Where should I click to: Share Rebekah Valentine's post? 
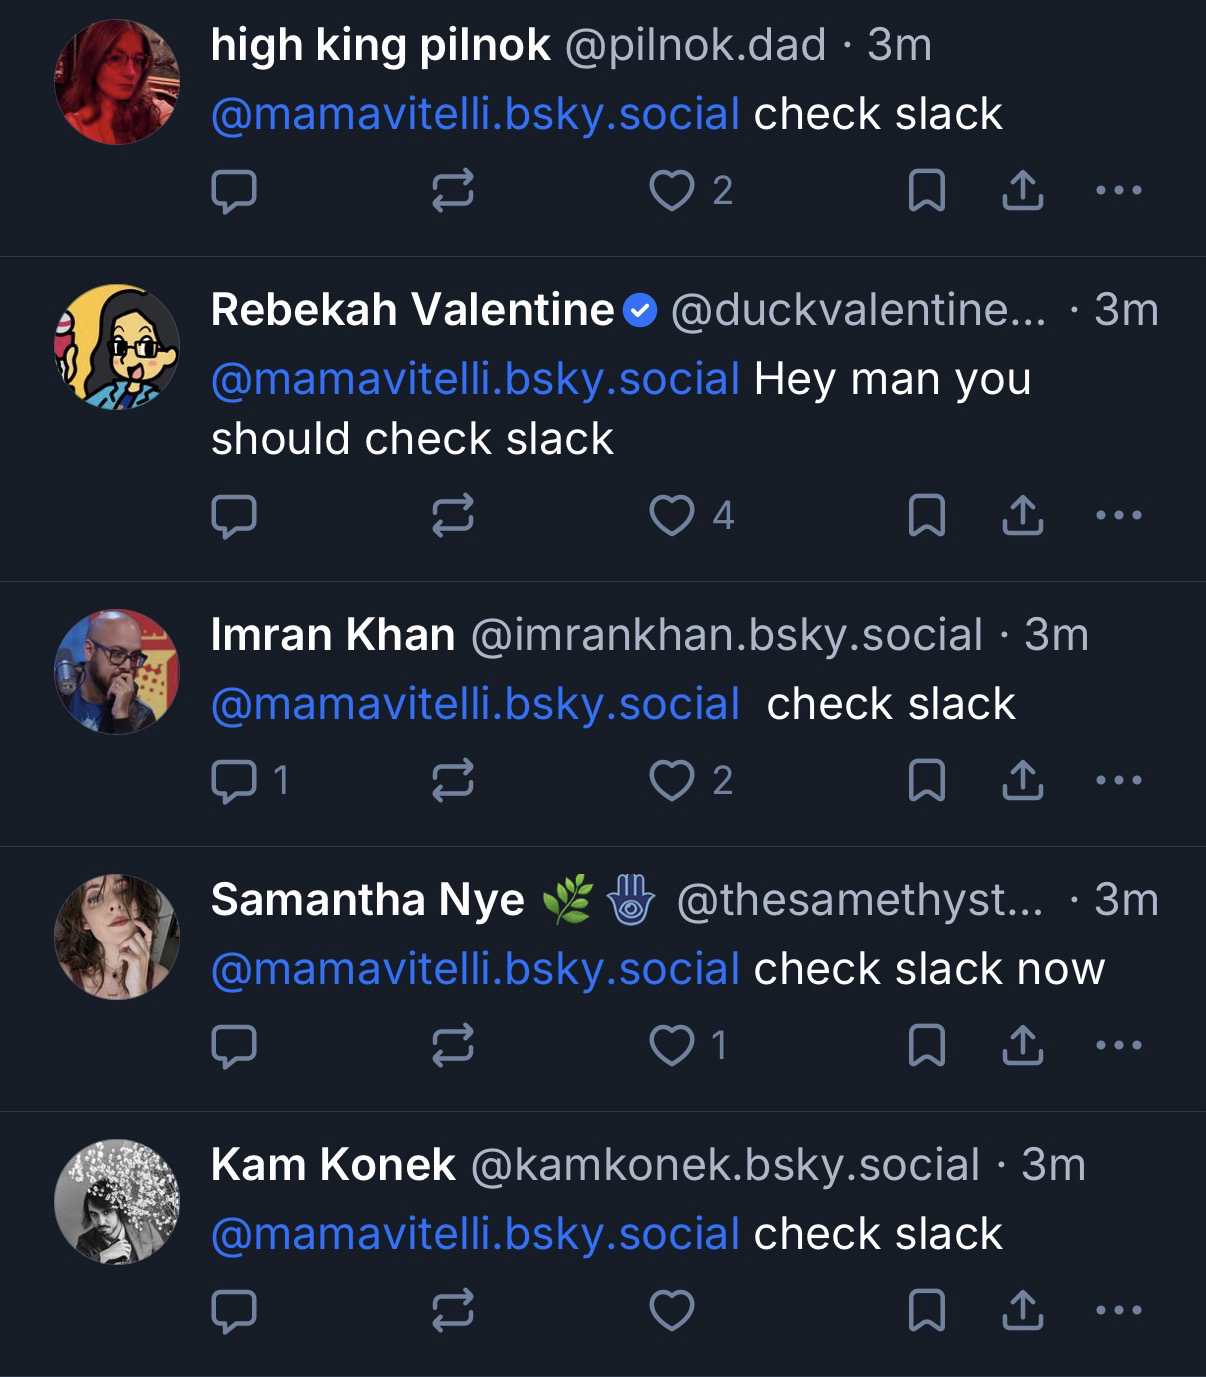pyautogui.click(x=1022, y=515)
